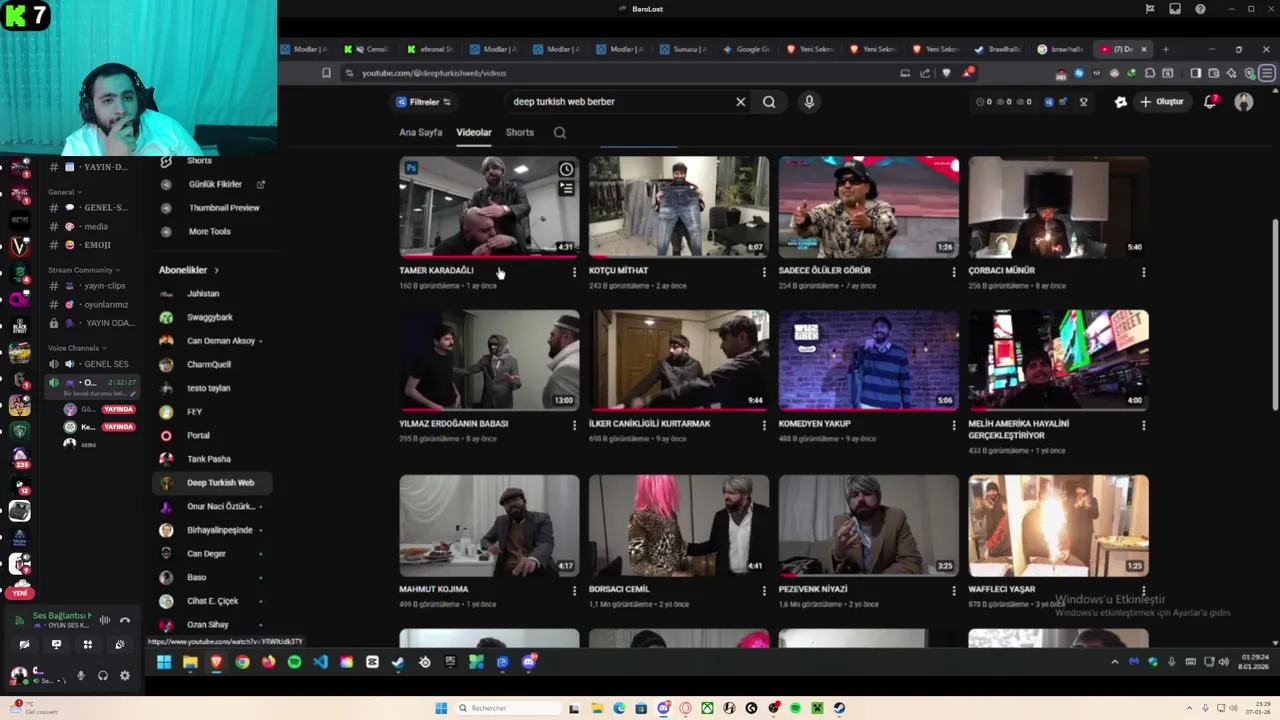
Task: Toggle Discord noise suppression icon
Action: [x=104, y=621]
